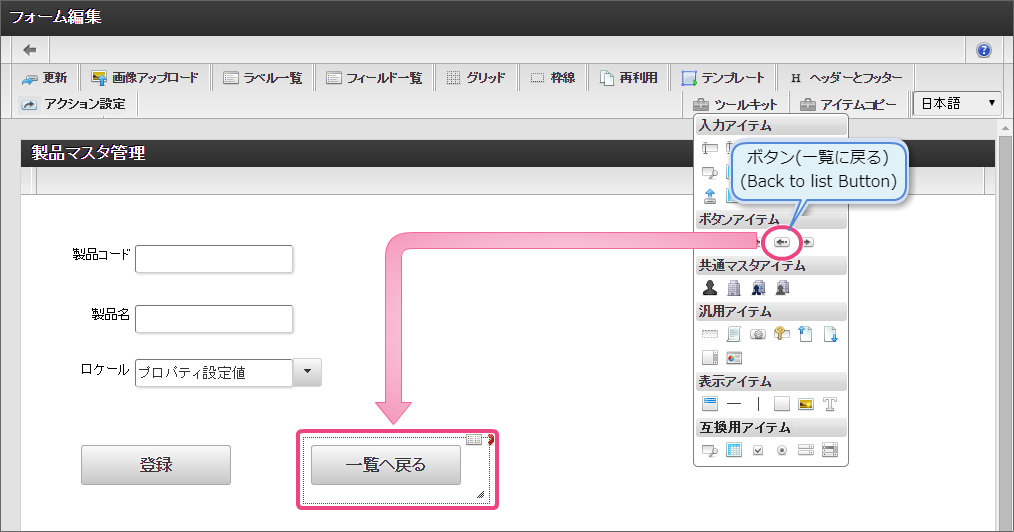Select the blue header bar display item
Viewport: 1014px width, 532px height.
click(x=710, y=404)
